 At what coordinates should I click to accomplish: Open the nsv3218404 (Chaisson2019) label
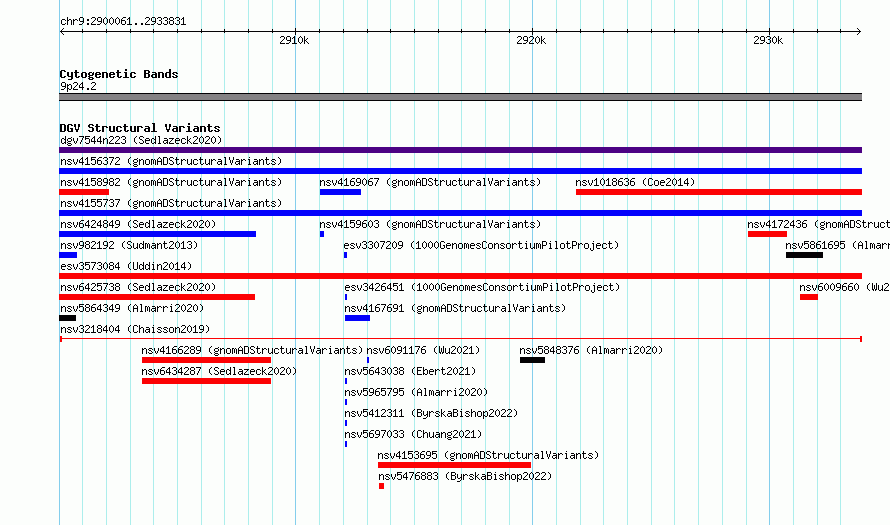coord(135,329)
